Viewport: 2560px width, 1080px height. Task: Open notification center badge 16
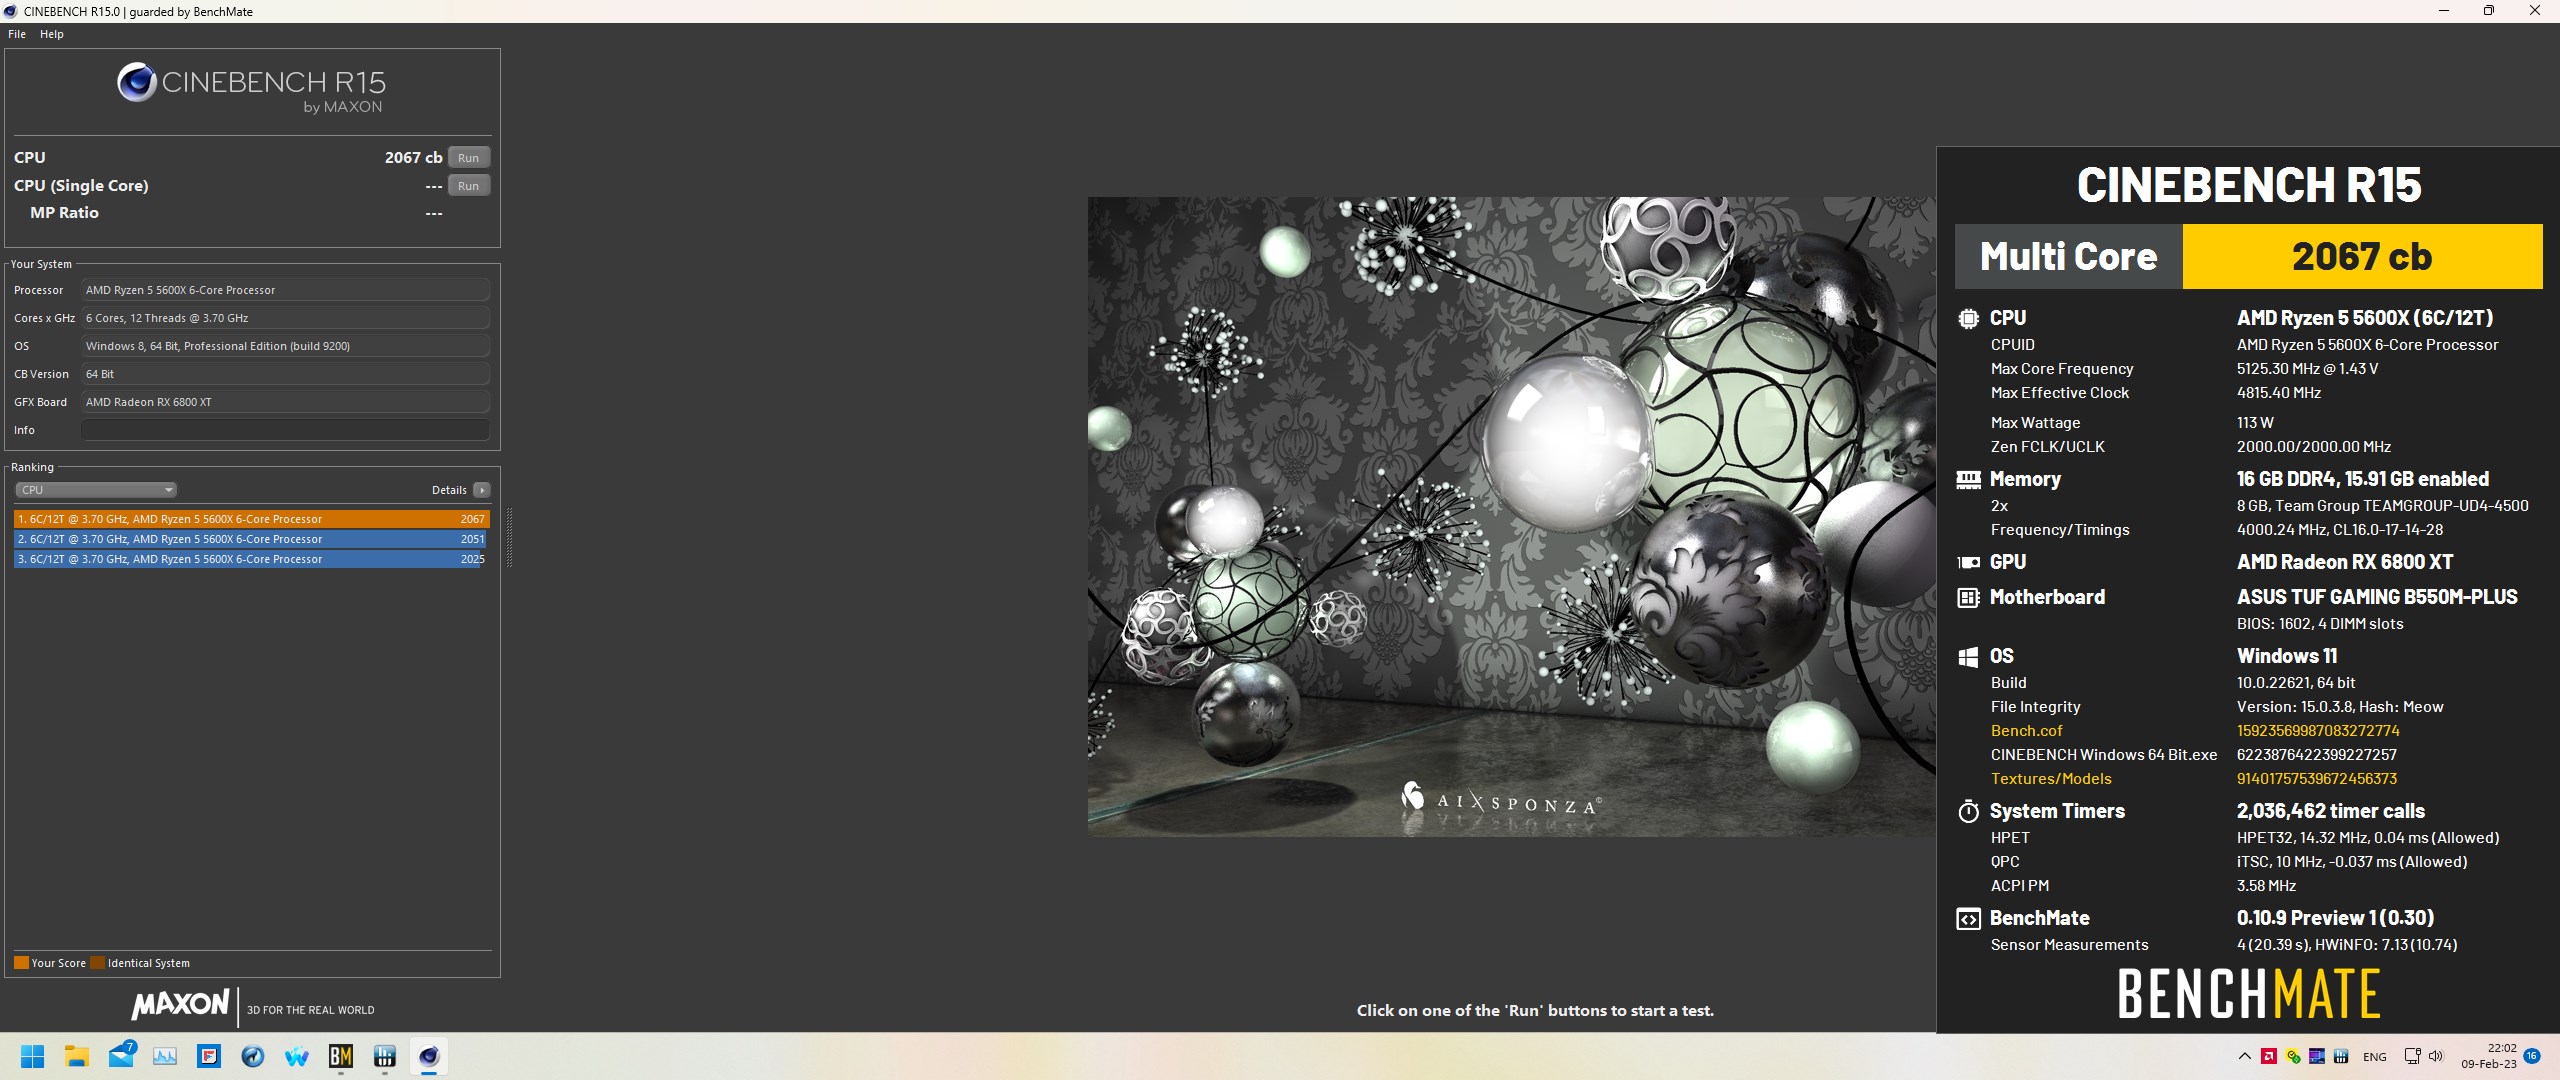2532,1056
